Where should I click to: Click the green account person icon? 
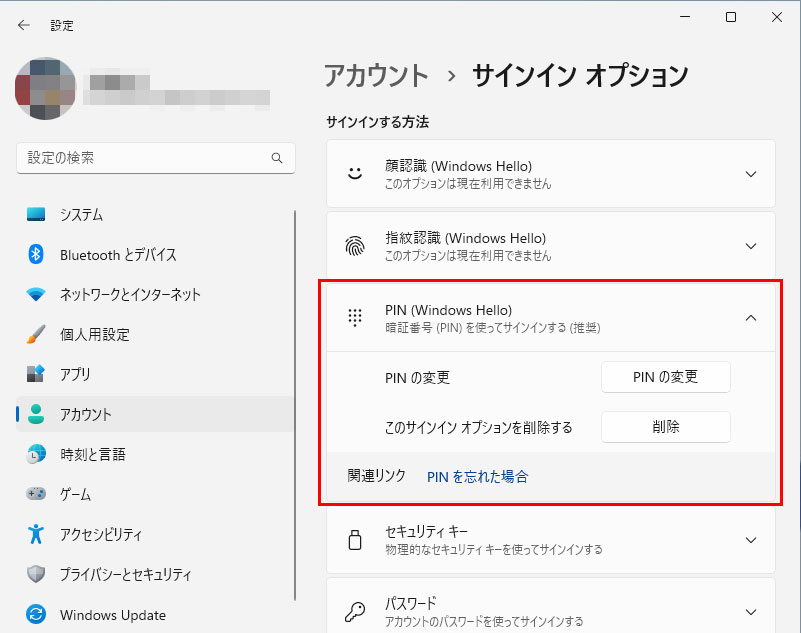(x=36, y=414)
